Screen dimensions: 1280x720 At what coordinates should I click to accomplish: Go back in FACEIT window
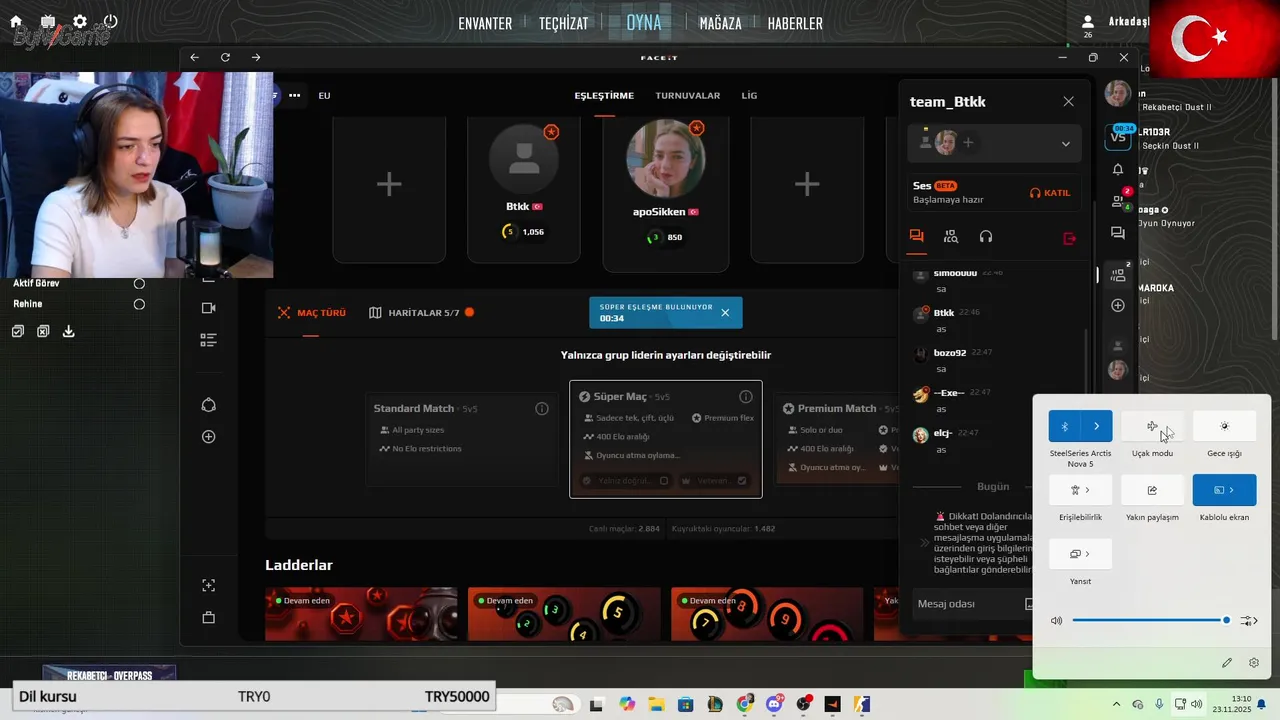coord(194,58)
